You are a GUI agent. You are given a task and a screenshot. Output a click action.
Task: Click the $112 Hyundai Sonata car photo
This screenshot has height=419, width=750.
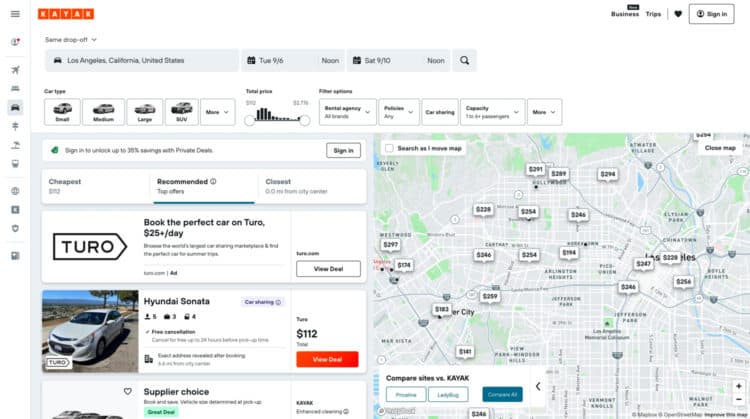coord(90,331)
